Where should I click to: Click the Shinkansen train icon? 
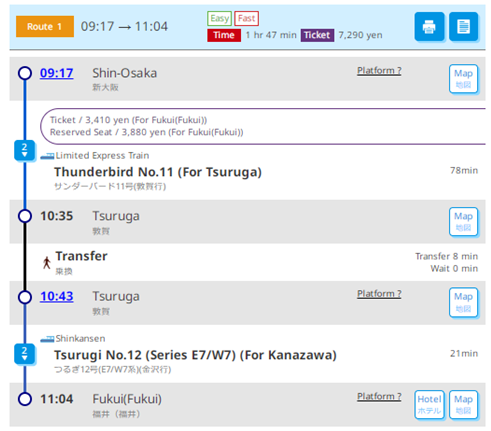[x=47, y=339]
